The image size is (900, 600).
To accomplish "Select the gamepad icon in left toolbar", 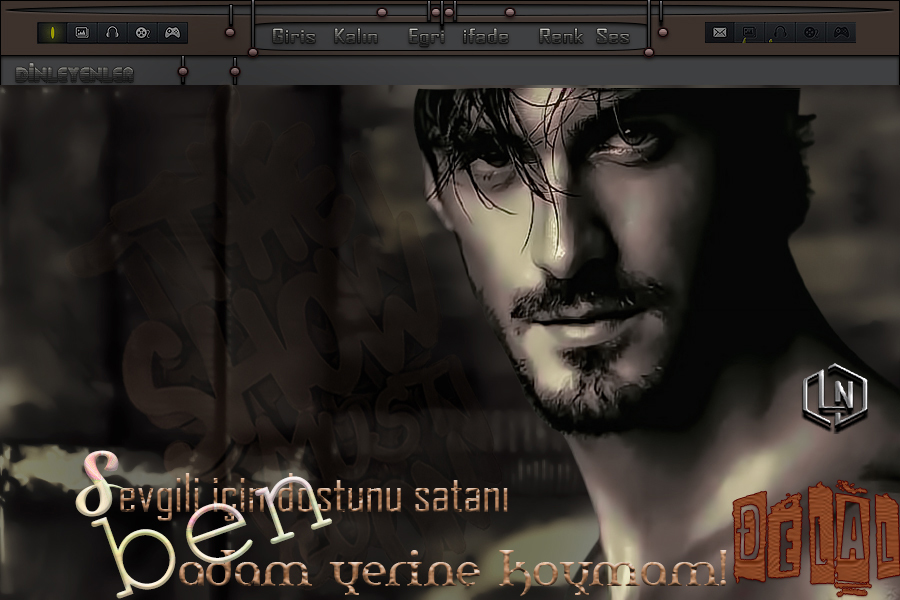I will pyautogui.click(x=172, y=33).
